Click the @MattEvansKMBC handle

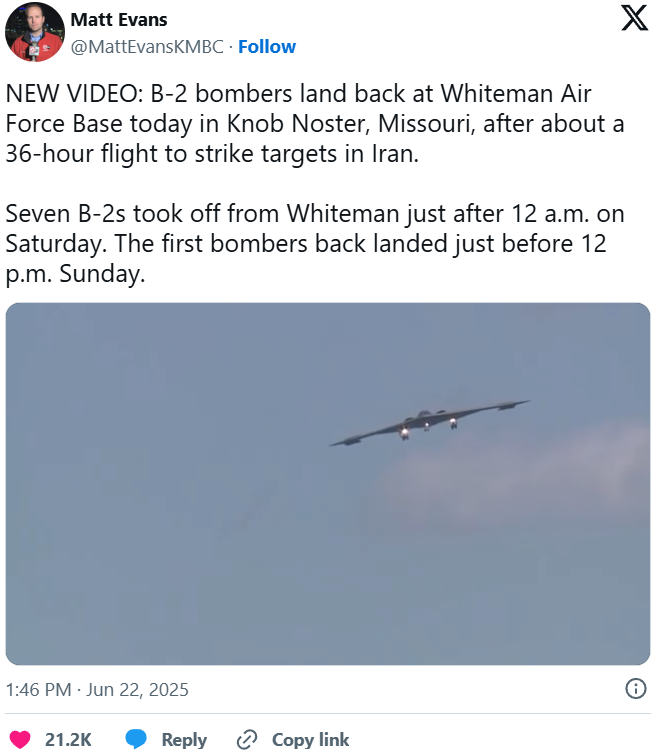[x=147, y=47]
